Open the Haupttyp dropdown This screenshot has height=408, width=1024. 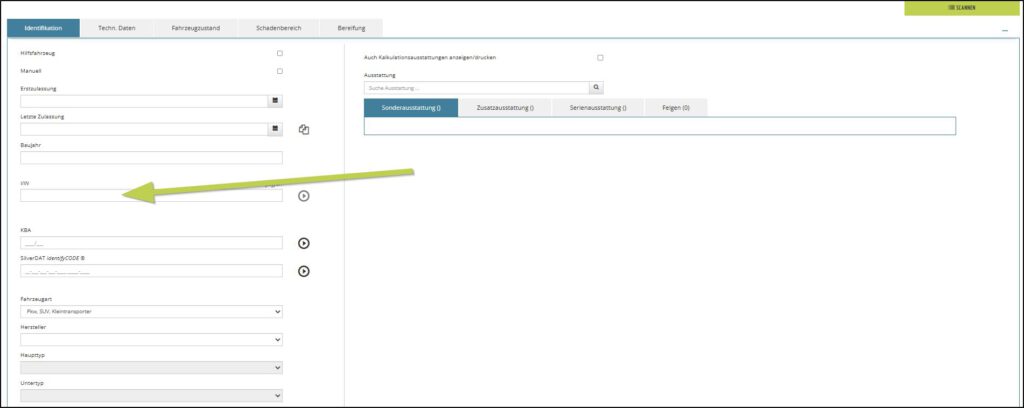click(151, 367)
